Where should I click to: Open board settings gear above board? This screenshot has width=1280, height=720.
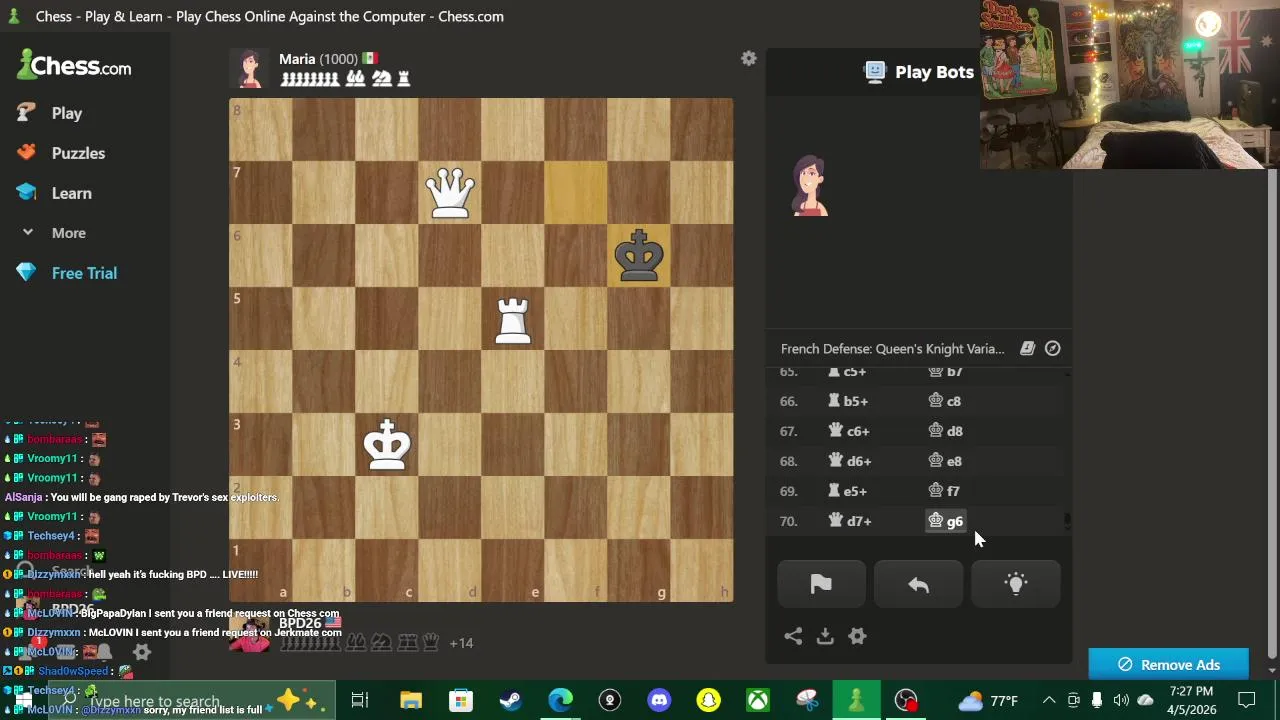[x=749, y=59]
